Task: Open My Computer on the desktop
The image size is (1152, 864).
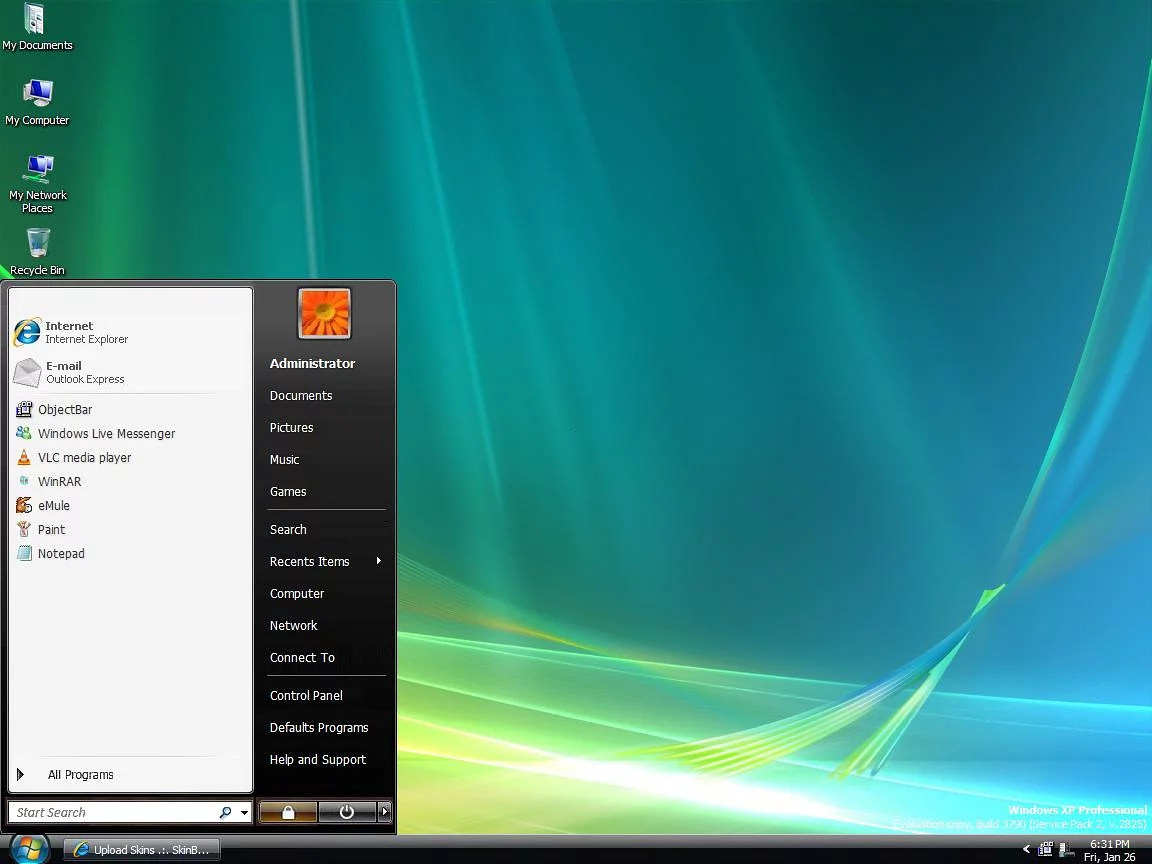Action: coord(37,102)
